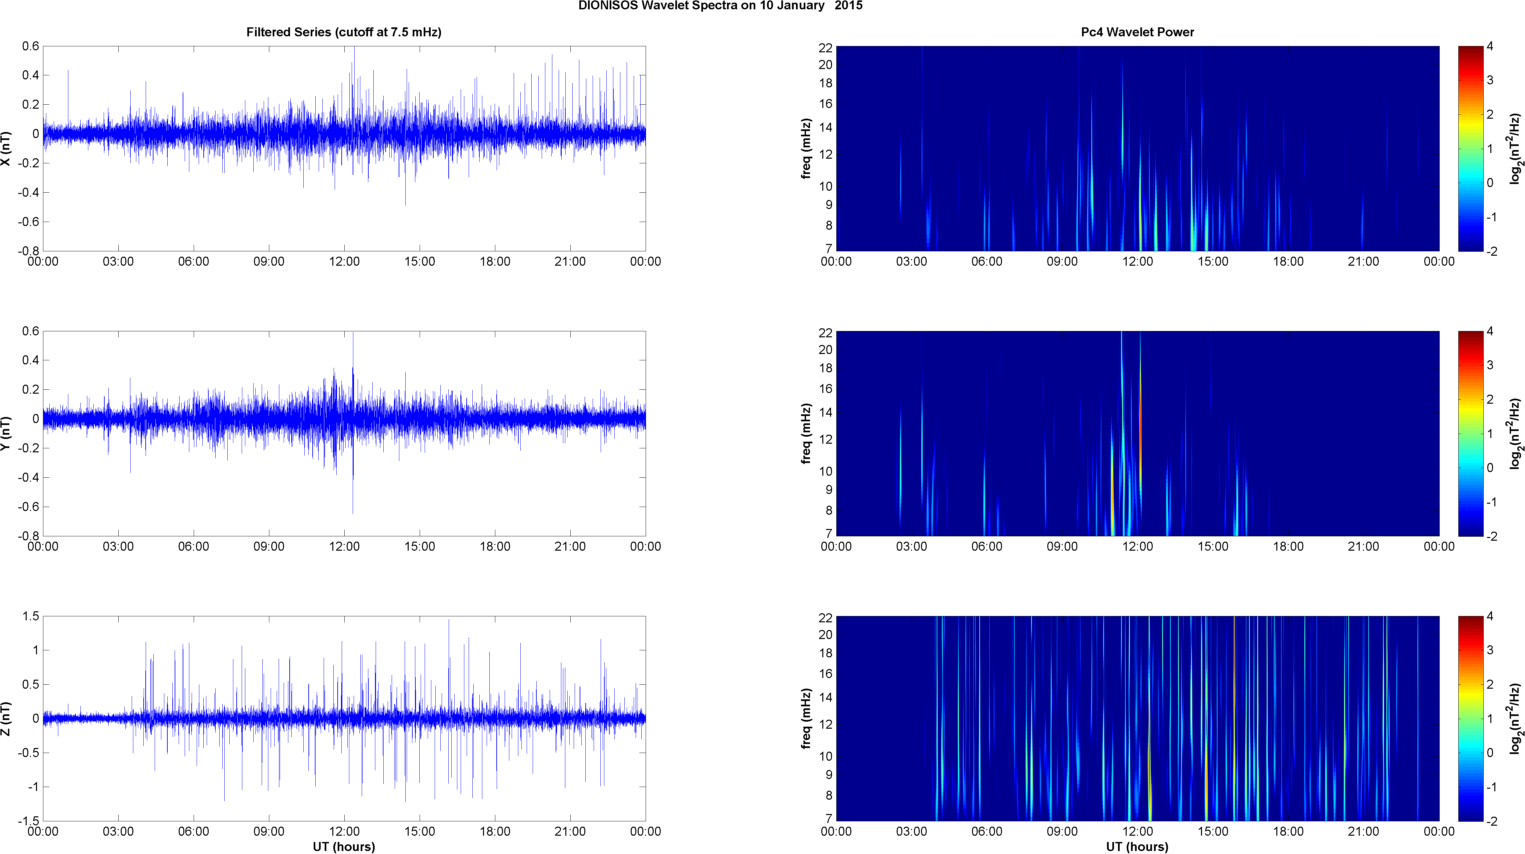Open the Z component wavelet power spectrogram

point(1137,718)
